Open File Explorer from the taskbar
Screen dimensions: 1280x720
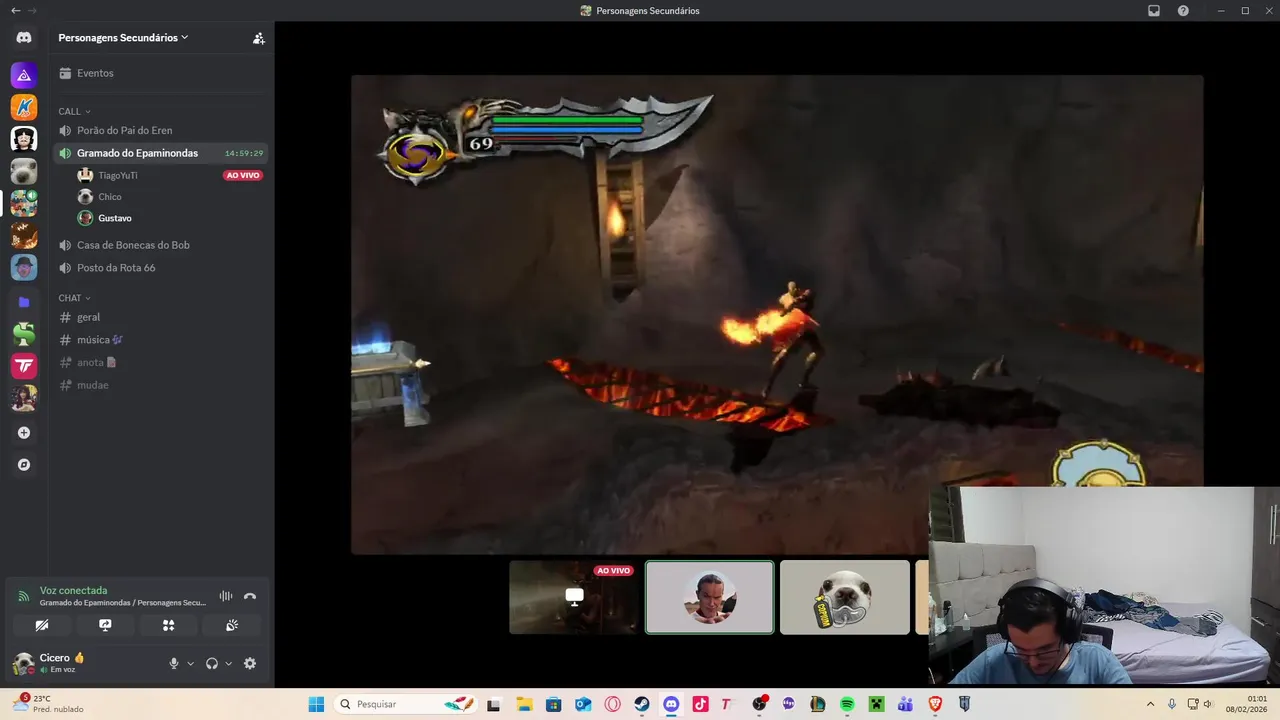(x=524, y=704)
